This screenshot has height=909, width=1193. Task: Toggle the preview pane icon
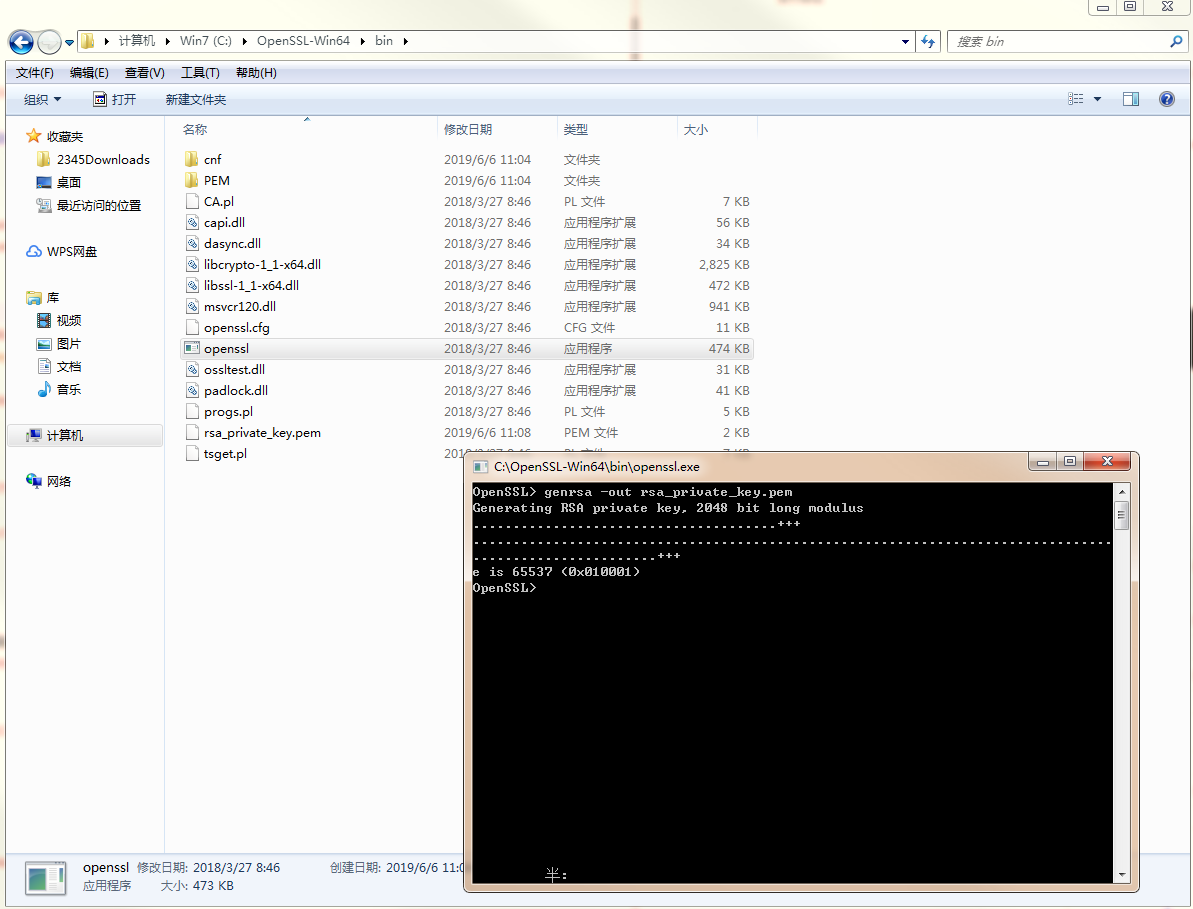[1131, 99]
